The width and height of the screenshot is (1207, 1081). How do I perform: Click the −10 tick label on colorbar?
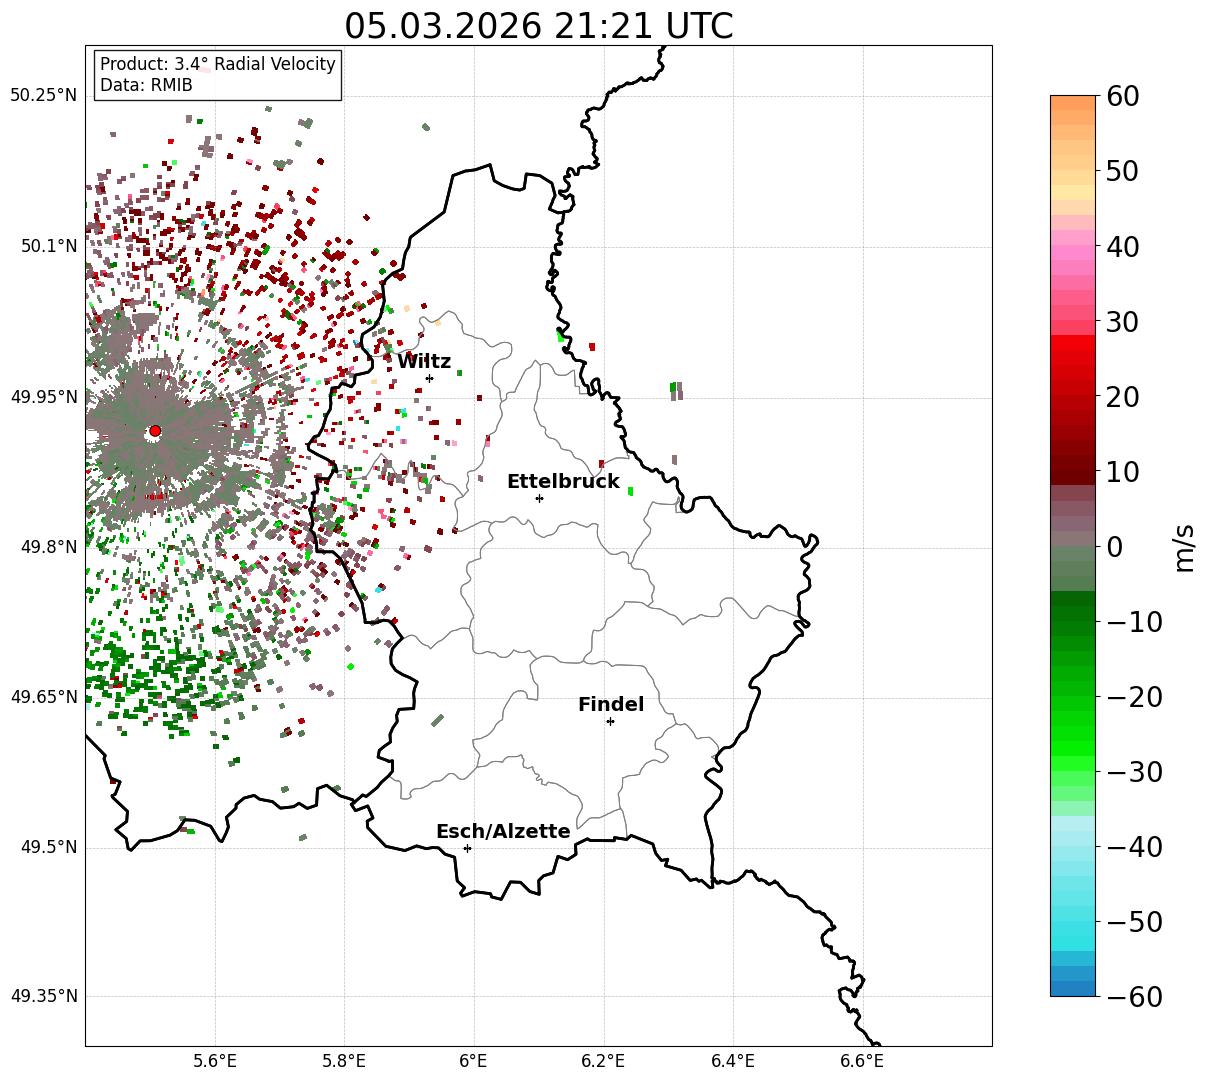tap(1134, 622)
